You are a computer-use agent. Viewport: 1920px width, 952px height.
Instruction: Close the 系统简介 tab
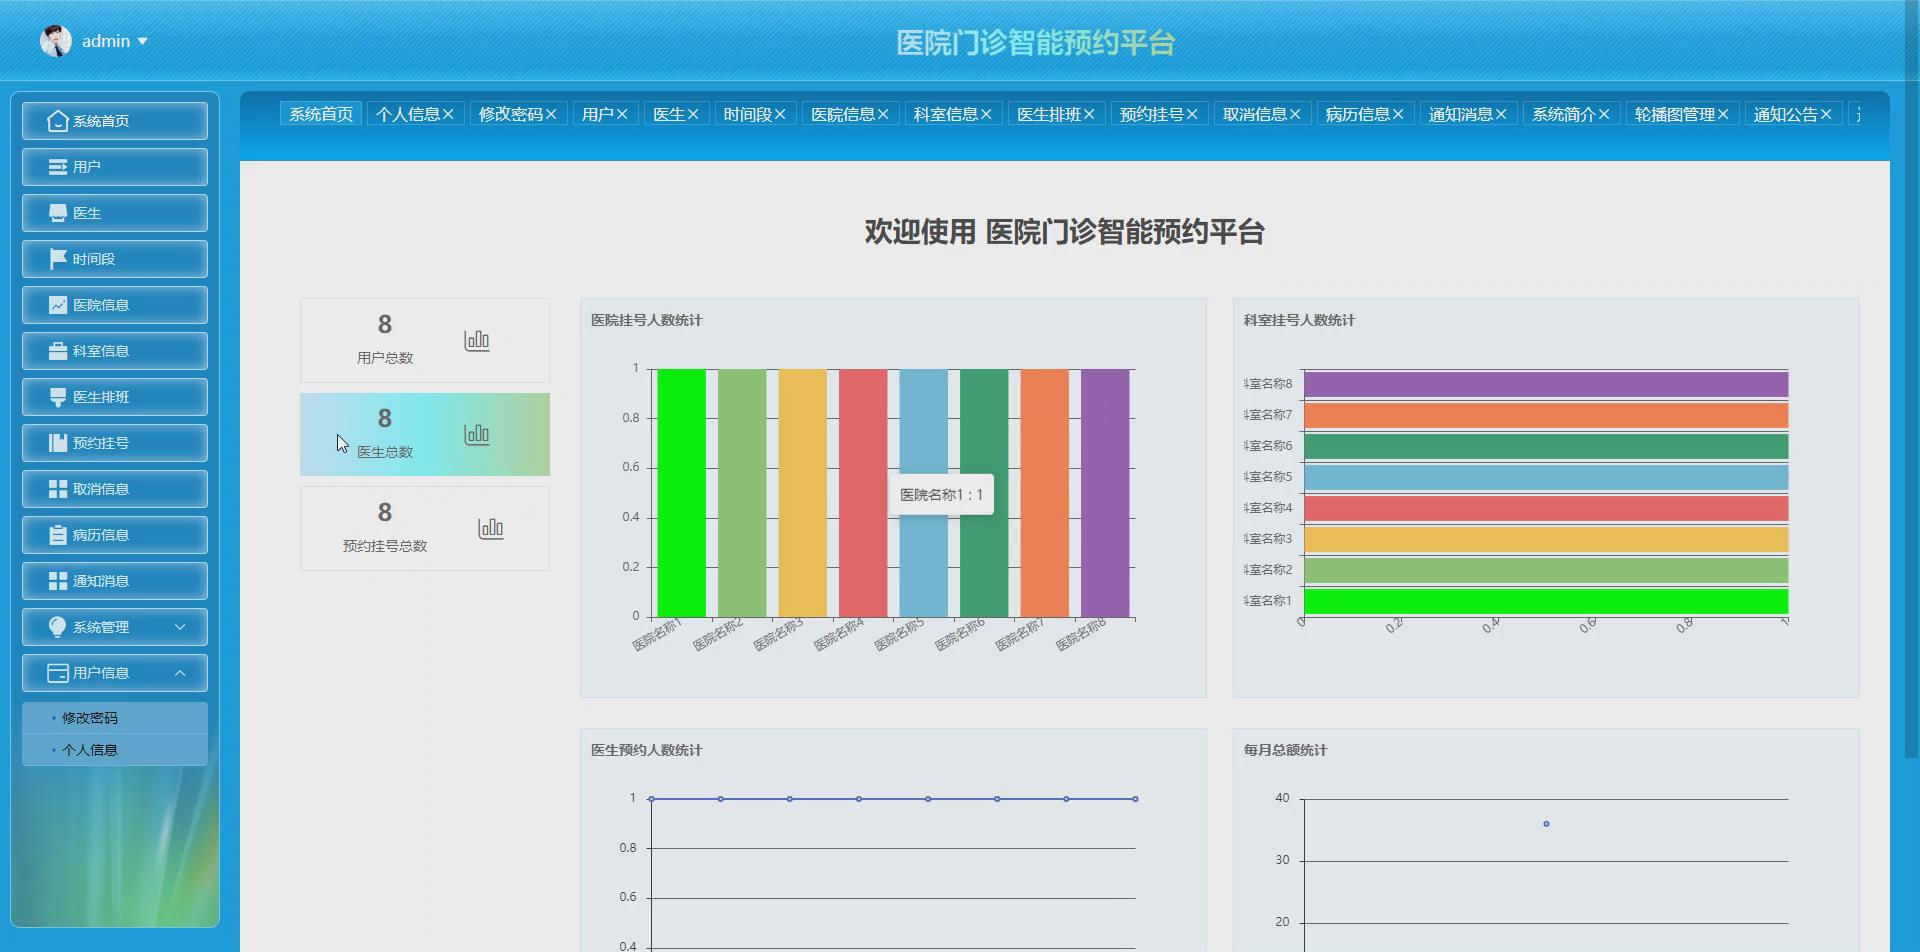click(x=1604, y=115)
